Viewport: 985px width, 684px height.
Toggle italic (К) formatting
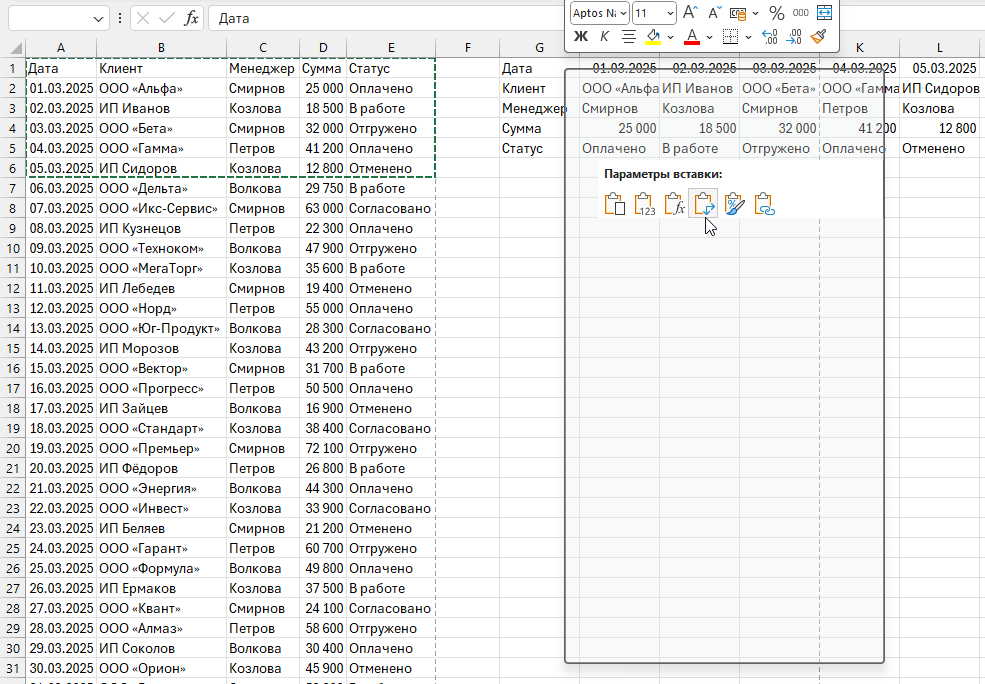click(604, 37)
